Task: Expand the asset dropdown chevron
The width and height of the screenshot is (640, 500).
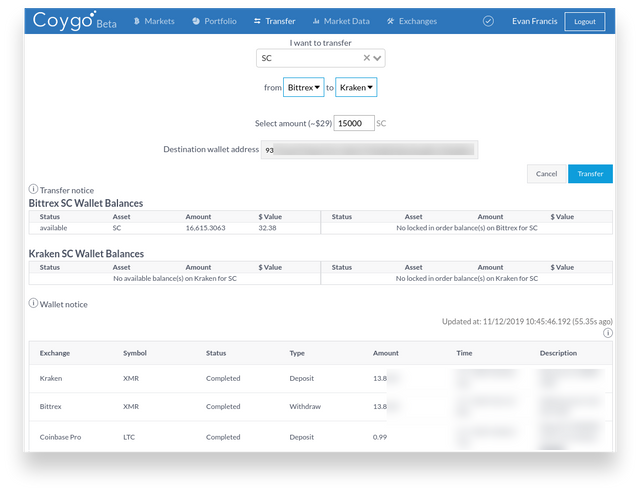Action: (377, 58)
